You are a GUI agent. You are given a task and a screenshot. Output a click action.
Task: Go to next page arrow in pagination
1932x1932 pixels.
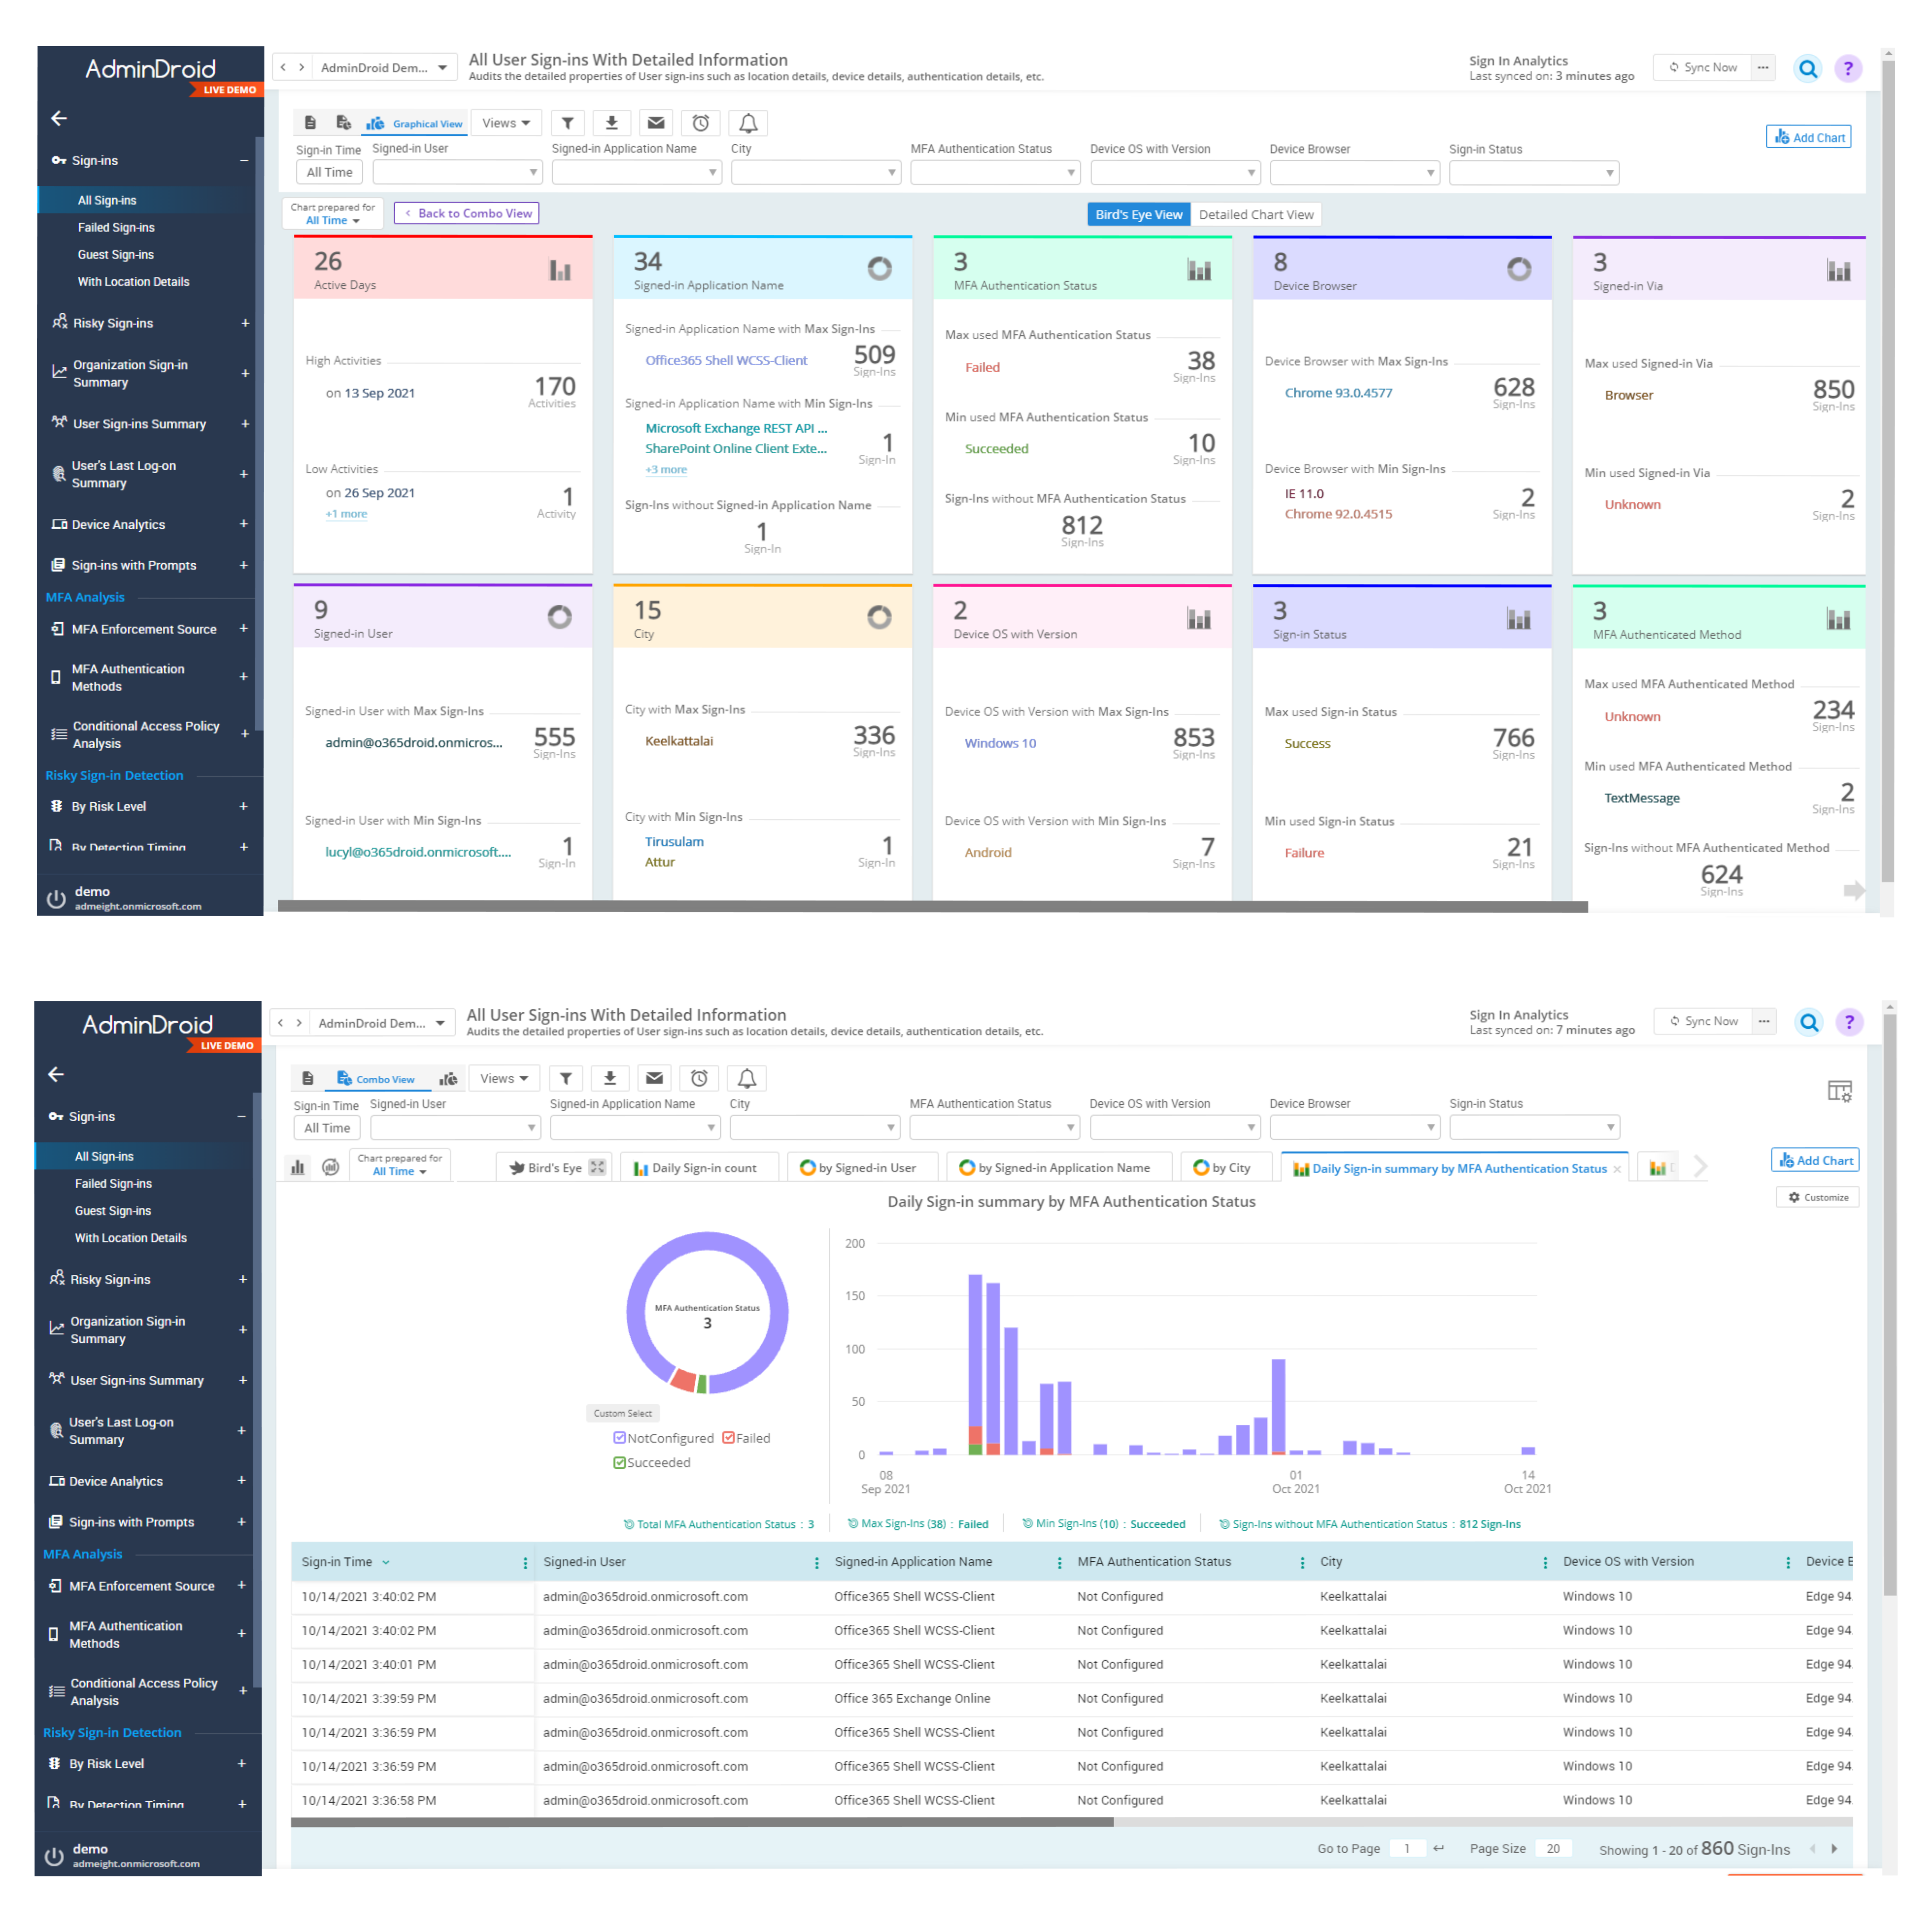tap(1834, 1849)
